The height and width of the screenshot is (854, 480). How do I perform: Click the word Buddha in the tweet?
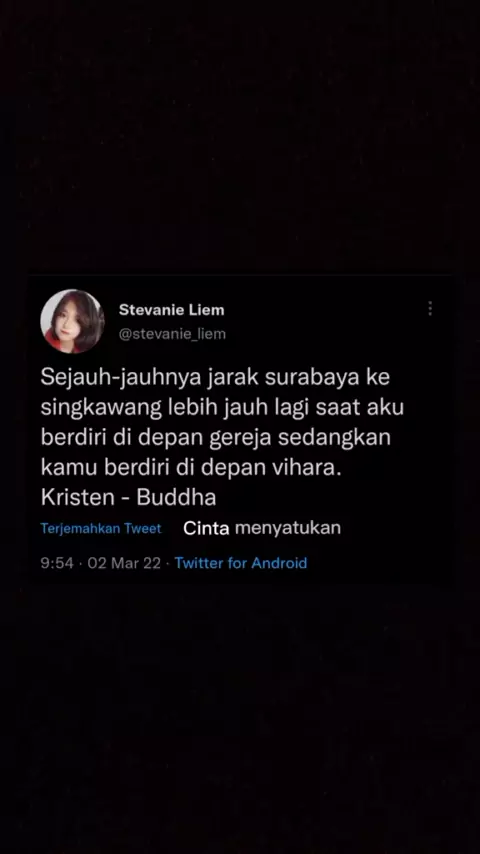point(176,498)
